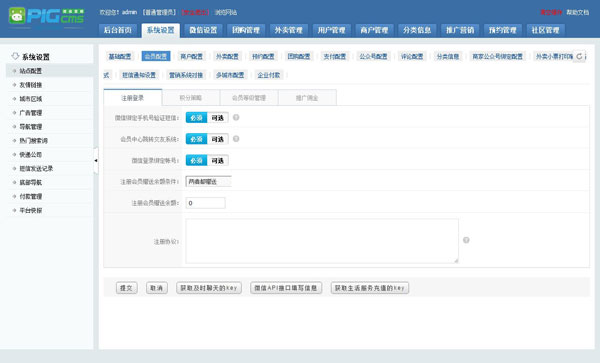Viewport: 600px width, 363px height.
Task: Click the refresh icon at sub-menu end
Action: [579, 56]
